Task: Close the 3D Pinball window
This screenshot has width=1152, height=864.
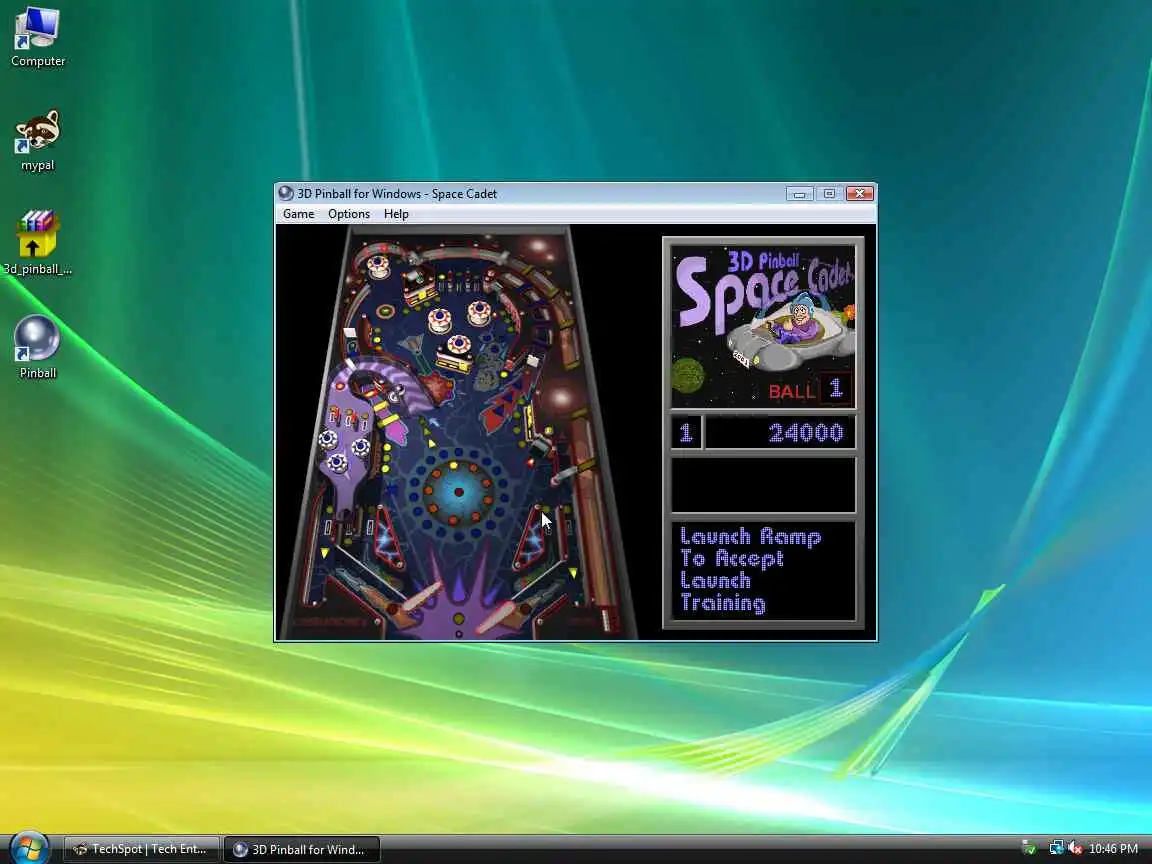Action: (x=860, y=193)
